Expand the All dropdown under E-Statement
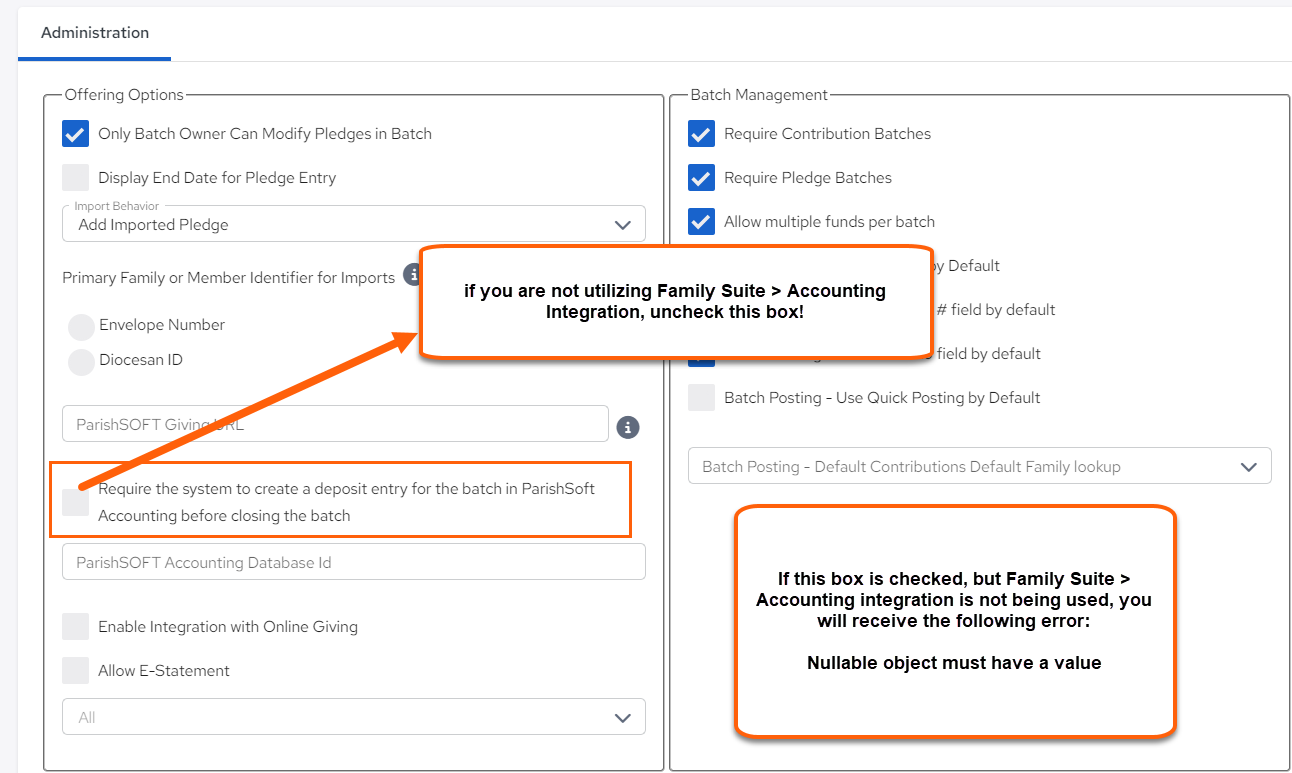 click(x=354, y=717)
